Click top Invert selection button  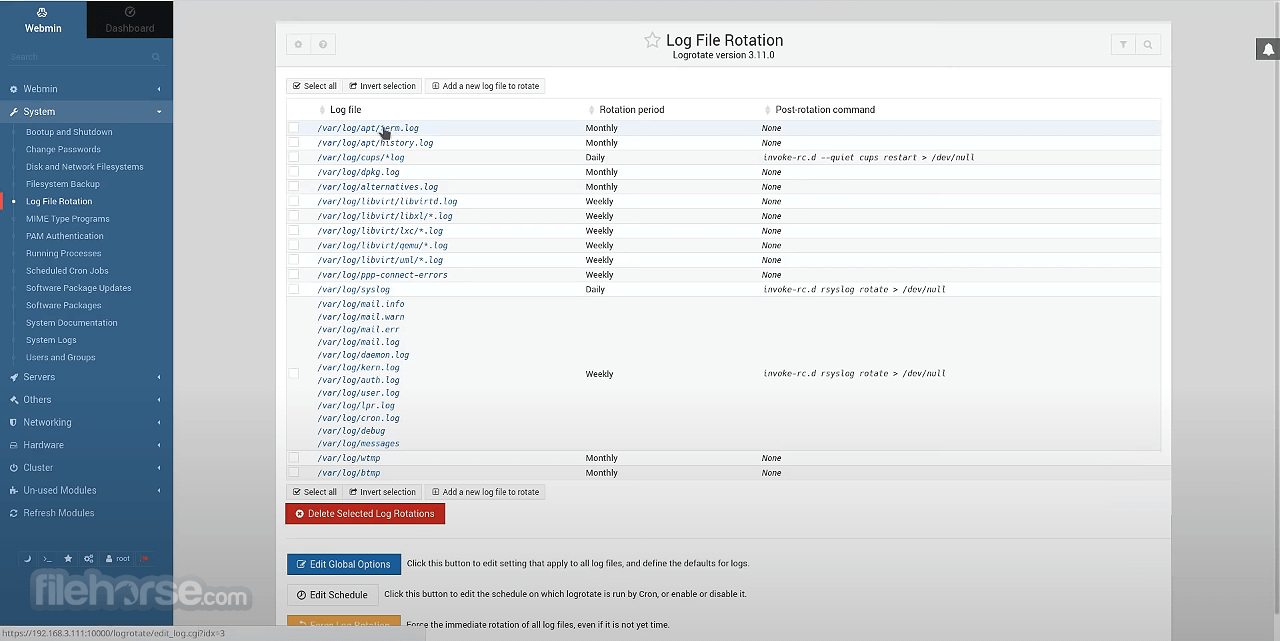tap(382, 86)
